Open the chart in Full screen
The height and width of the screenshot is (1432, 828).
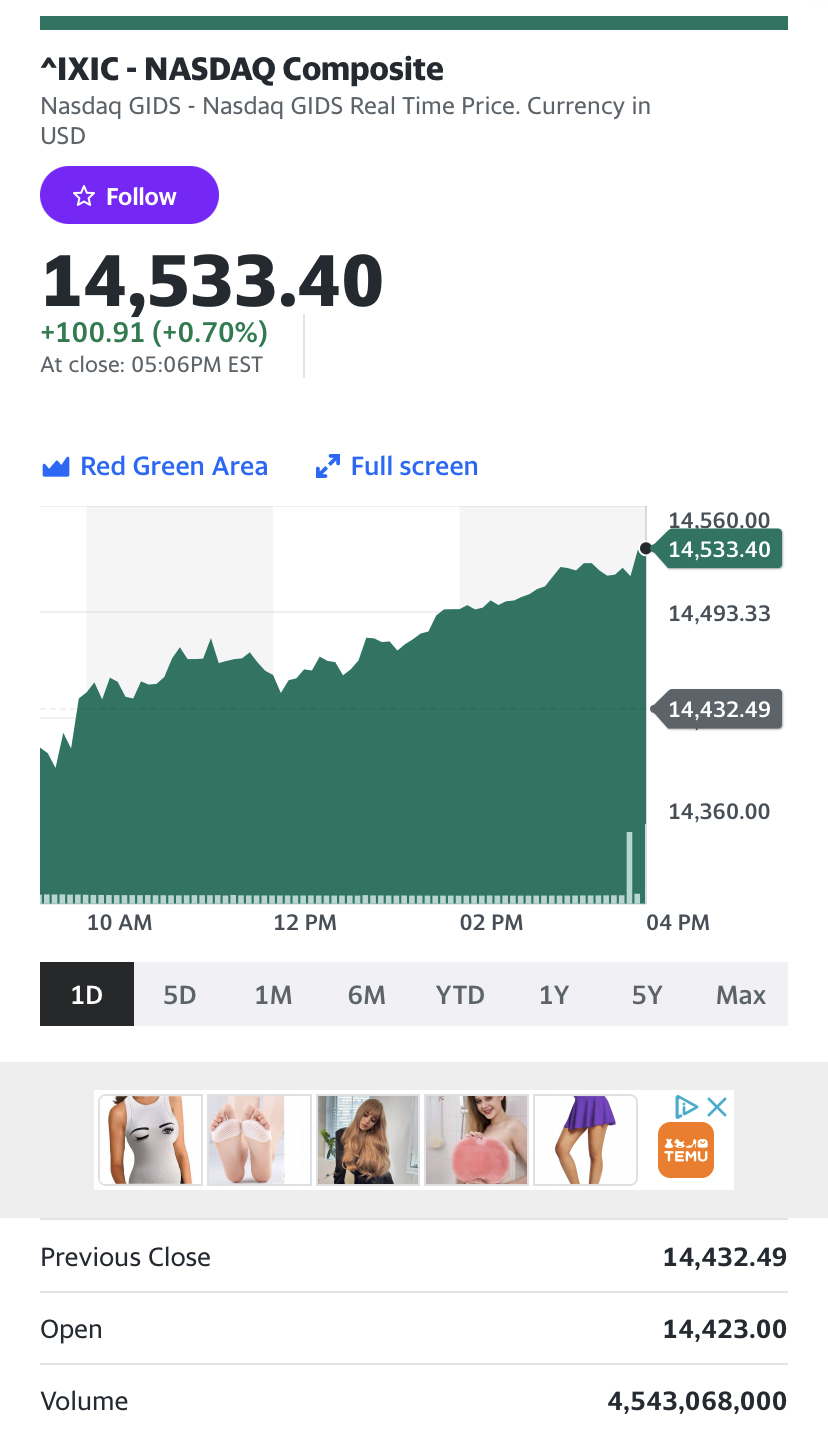[396, 466]
